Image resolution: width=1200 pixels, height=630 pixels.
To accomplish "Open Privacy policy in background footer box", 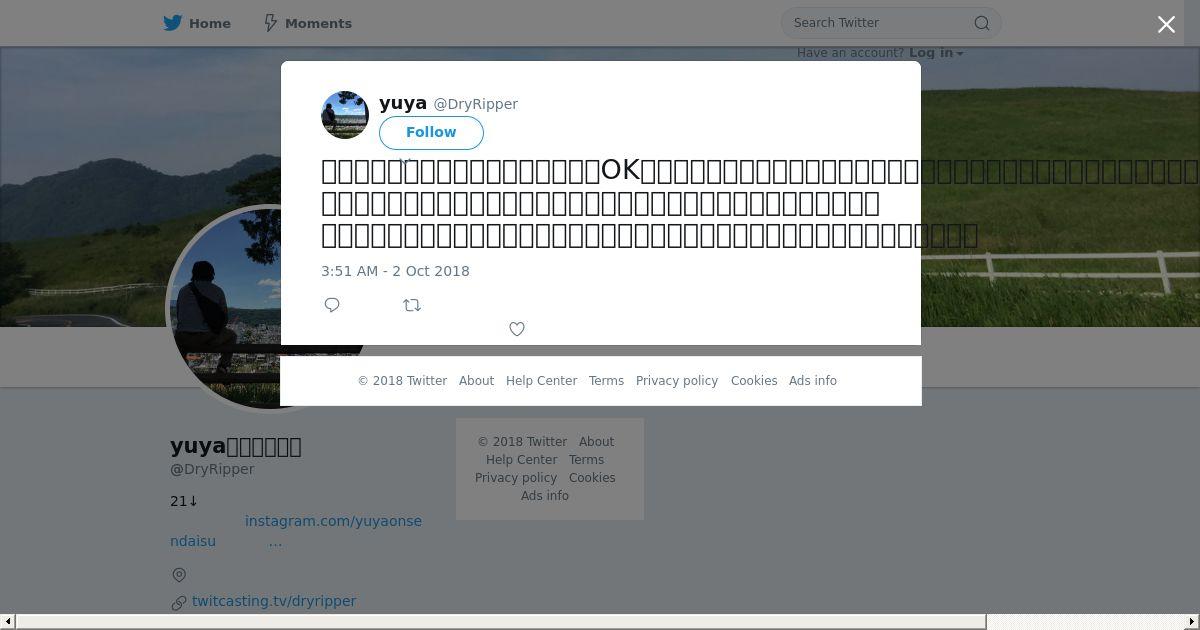I will tap(516, 478).
